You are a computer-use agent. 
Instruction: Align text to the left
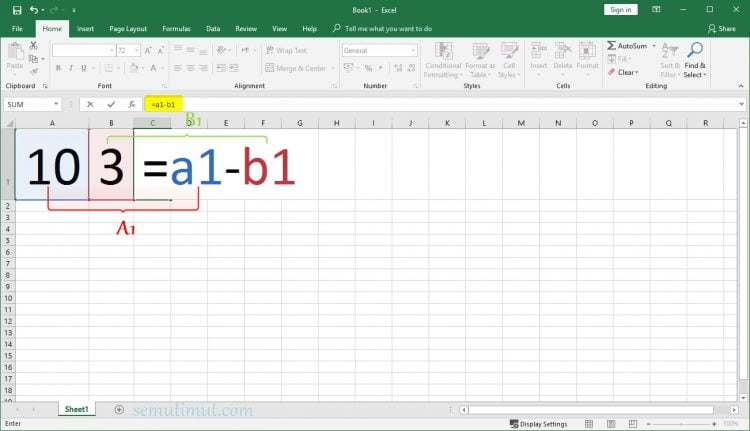177,68
